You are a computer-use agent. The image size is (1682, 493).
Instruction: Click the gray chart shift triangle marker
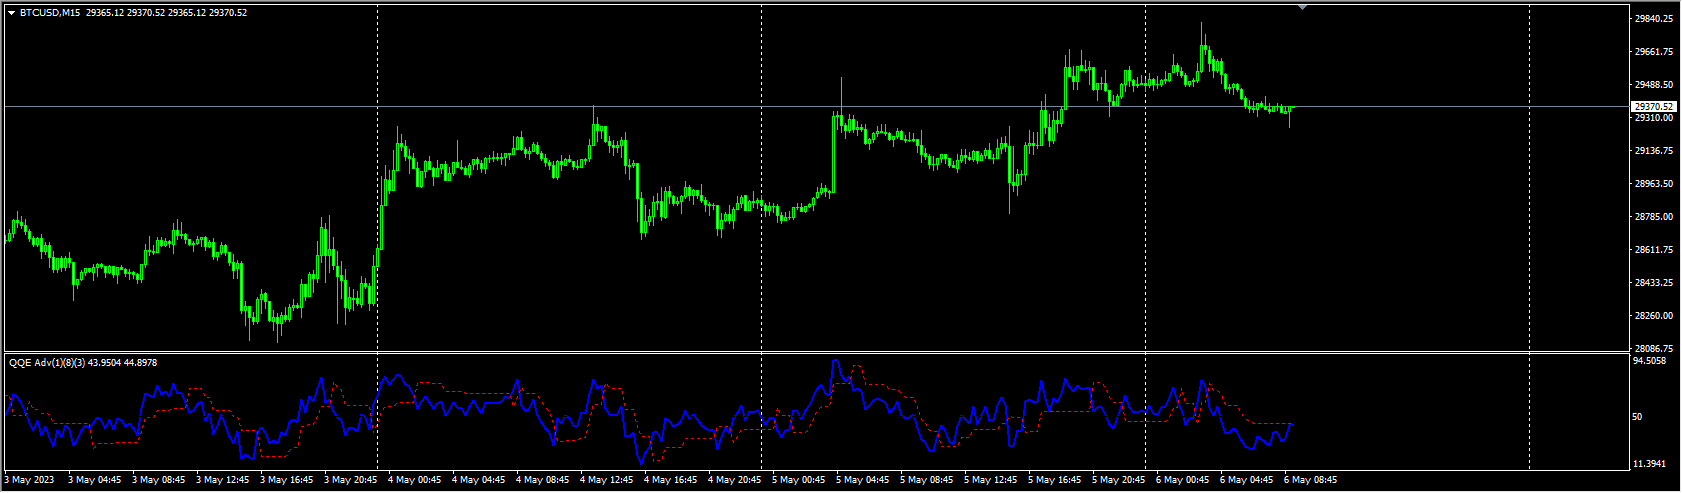point(1302,8)
